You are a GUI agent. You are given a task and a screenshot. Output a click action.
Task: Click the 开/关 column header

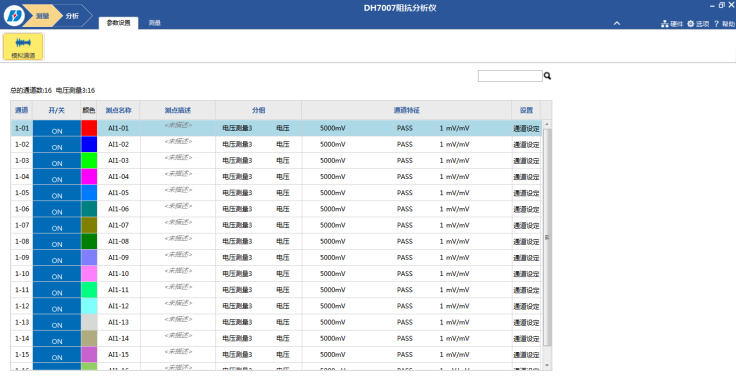(57, 110)
